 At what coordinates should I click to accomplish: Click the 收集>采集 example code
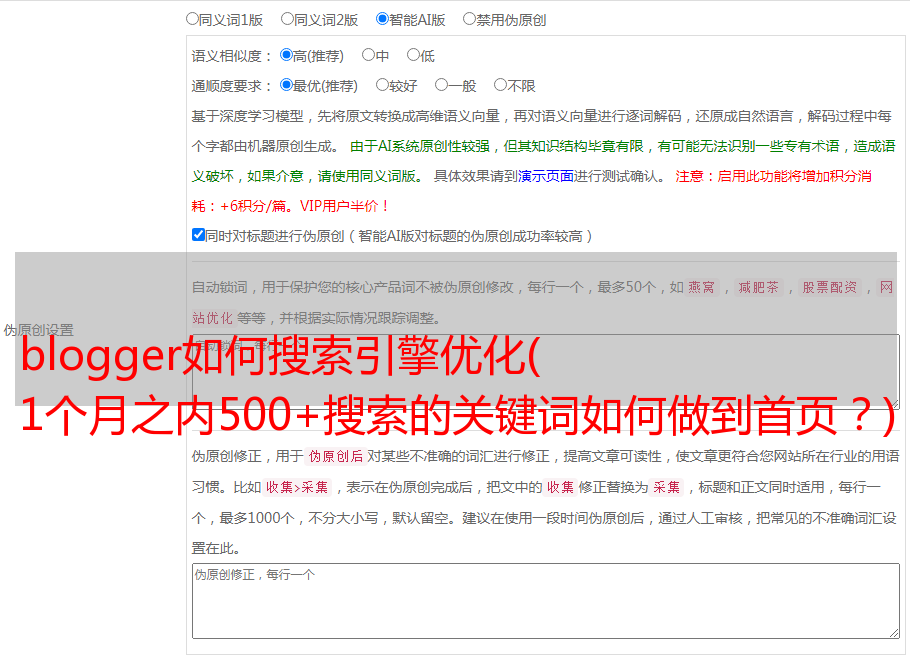297,487
